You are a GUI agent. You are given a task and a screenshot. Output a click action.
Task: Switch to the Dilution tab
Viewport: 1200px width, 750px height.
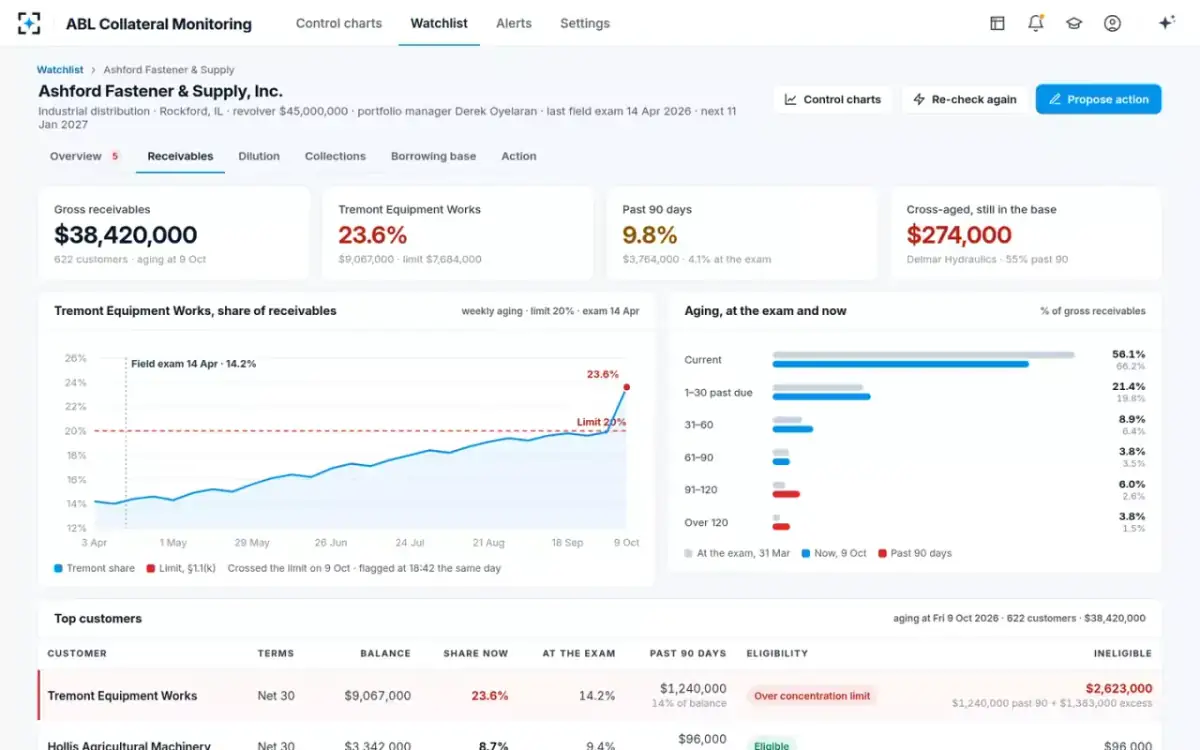click(x=259, y=156)
